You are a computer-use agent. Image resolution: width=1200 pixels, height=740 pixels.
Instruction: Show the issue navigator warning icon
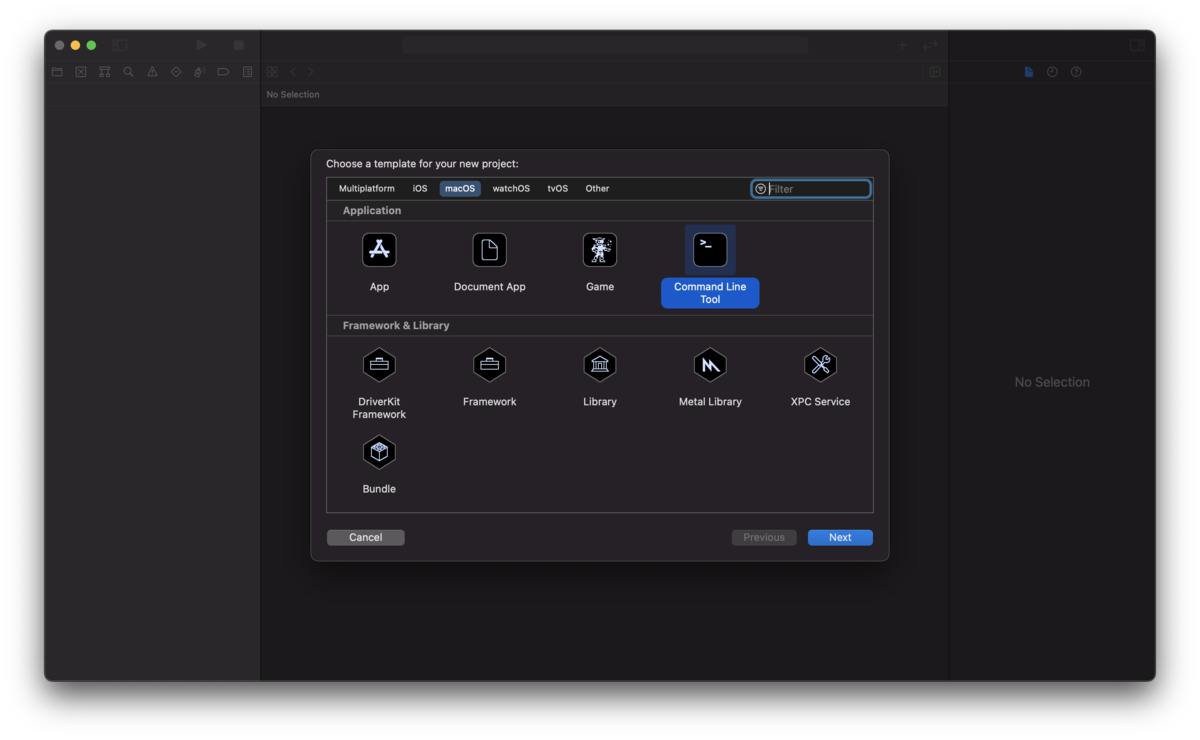click(x=152, y=72)
